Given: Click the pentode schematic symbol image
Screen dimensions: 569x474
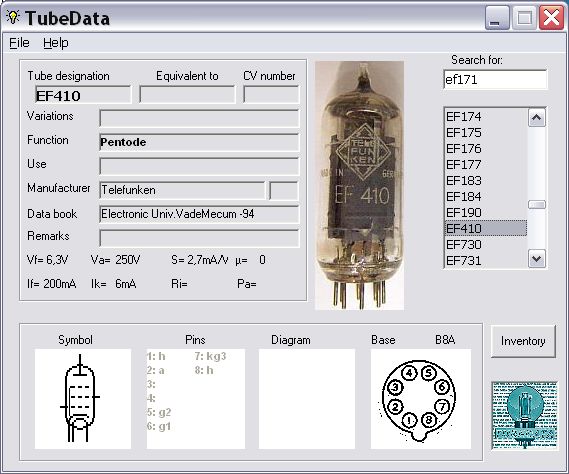Looking at the screenshot, I should click(x=83, y=399).
